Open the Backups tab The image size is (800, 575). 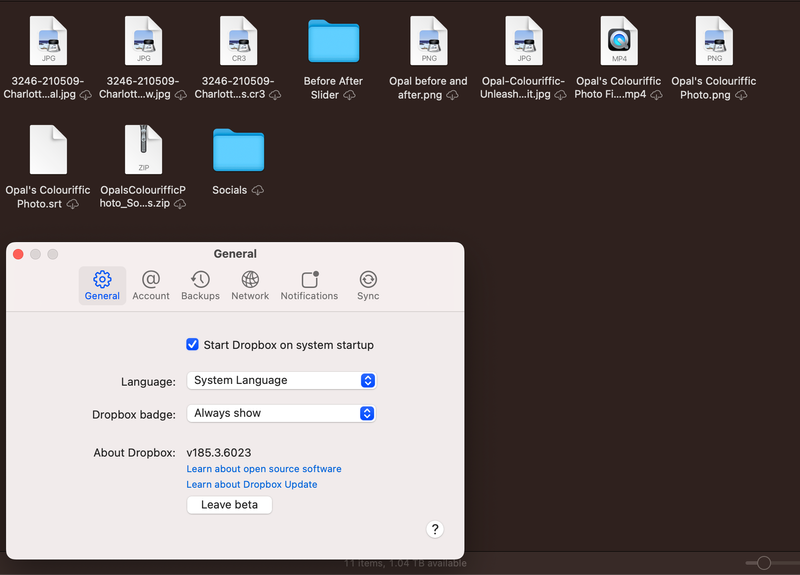pyautogui.click(x=200, y=286)
